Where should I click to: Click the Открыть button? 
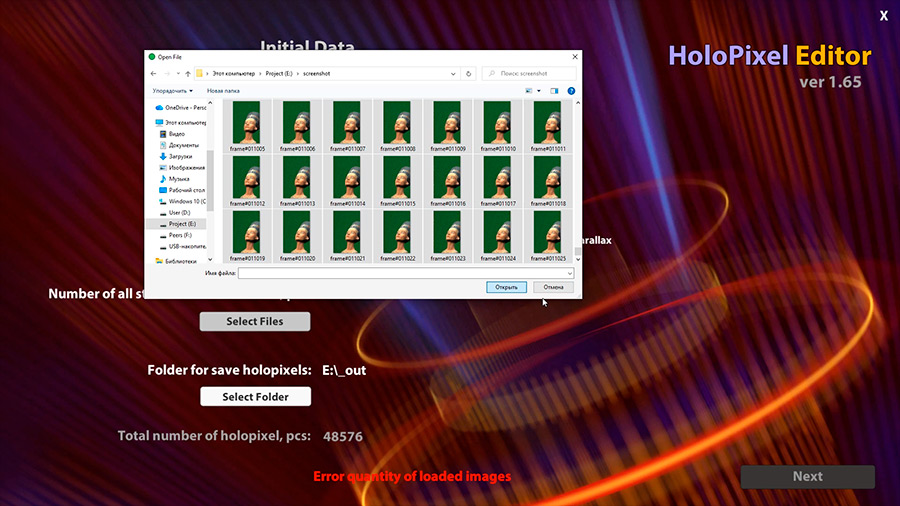(x=506, y=287)
